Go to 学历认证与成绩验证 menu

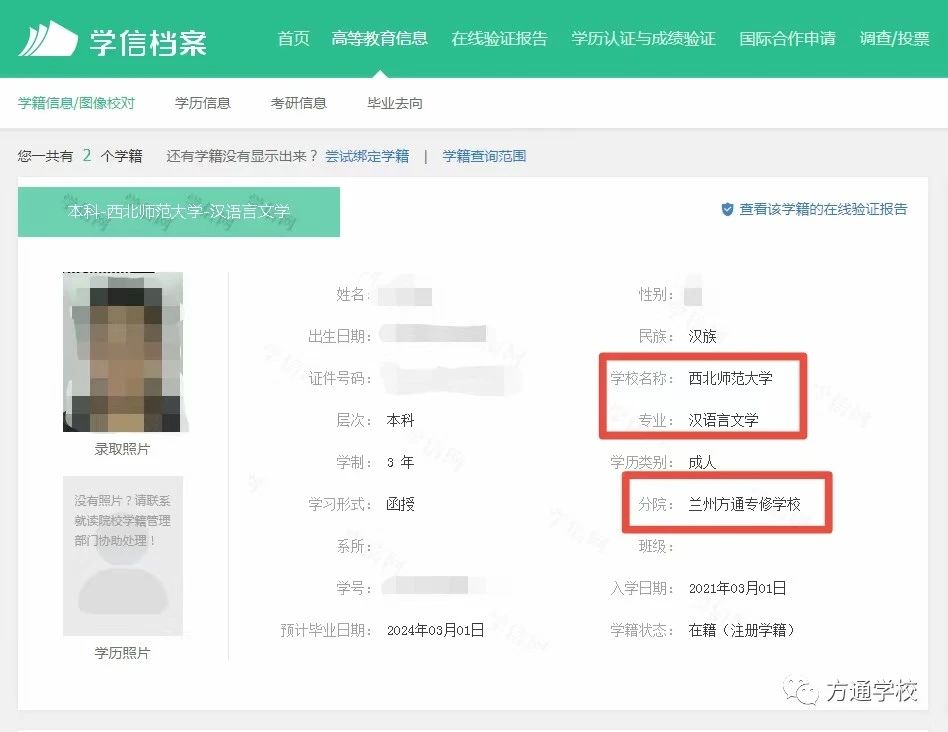click(643, 39)
